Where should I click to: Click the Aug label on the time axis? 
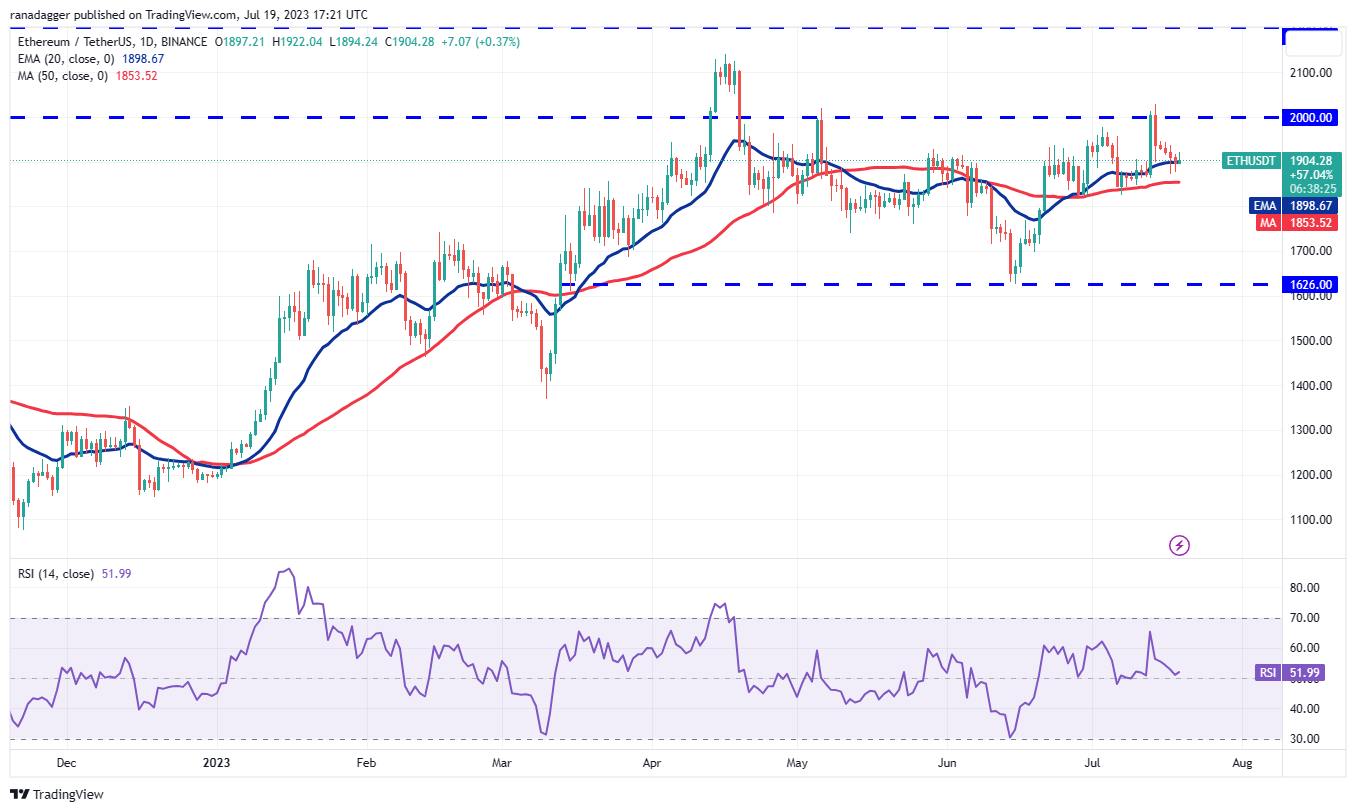[1242, 762]
